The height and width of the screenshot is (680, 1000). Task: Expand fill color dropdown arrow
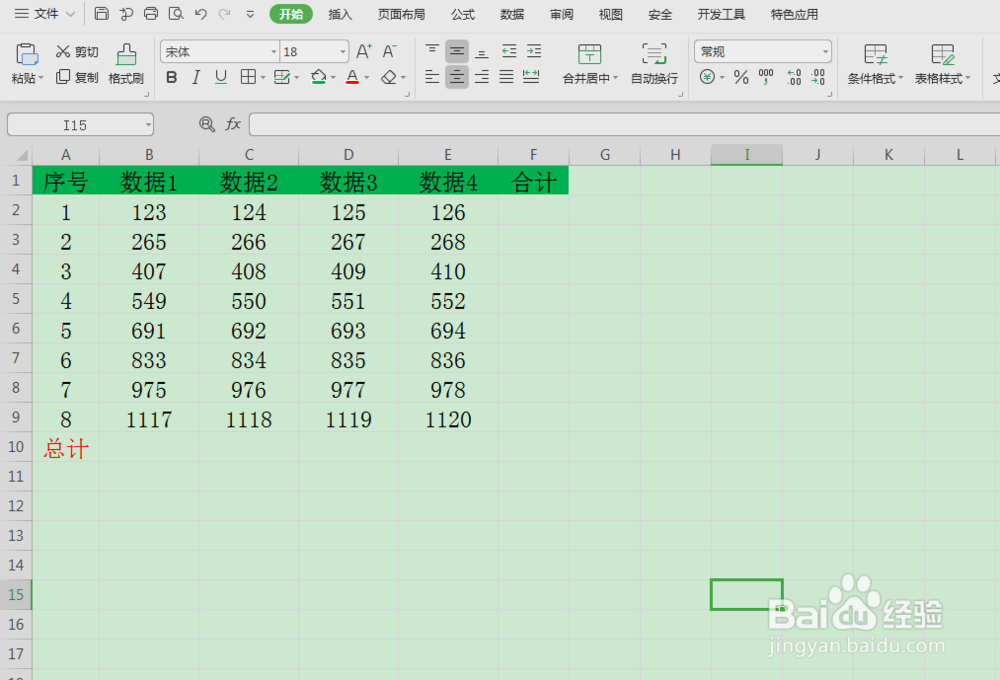tap(333, 78)
